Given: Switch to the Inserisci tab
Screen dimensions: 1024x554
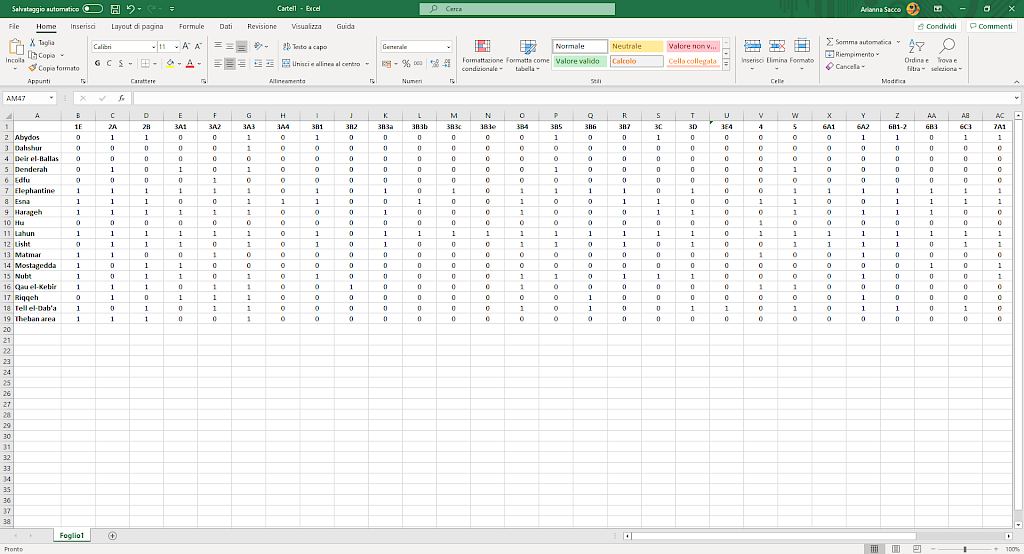Looking at the screenshot, I should (83, 26).
